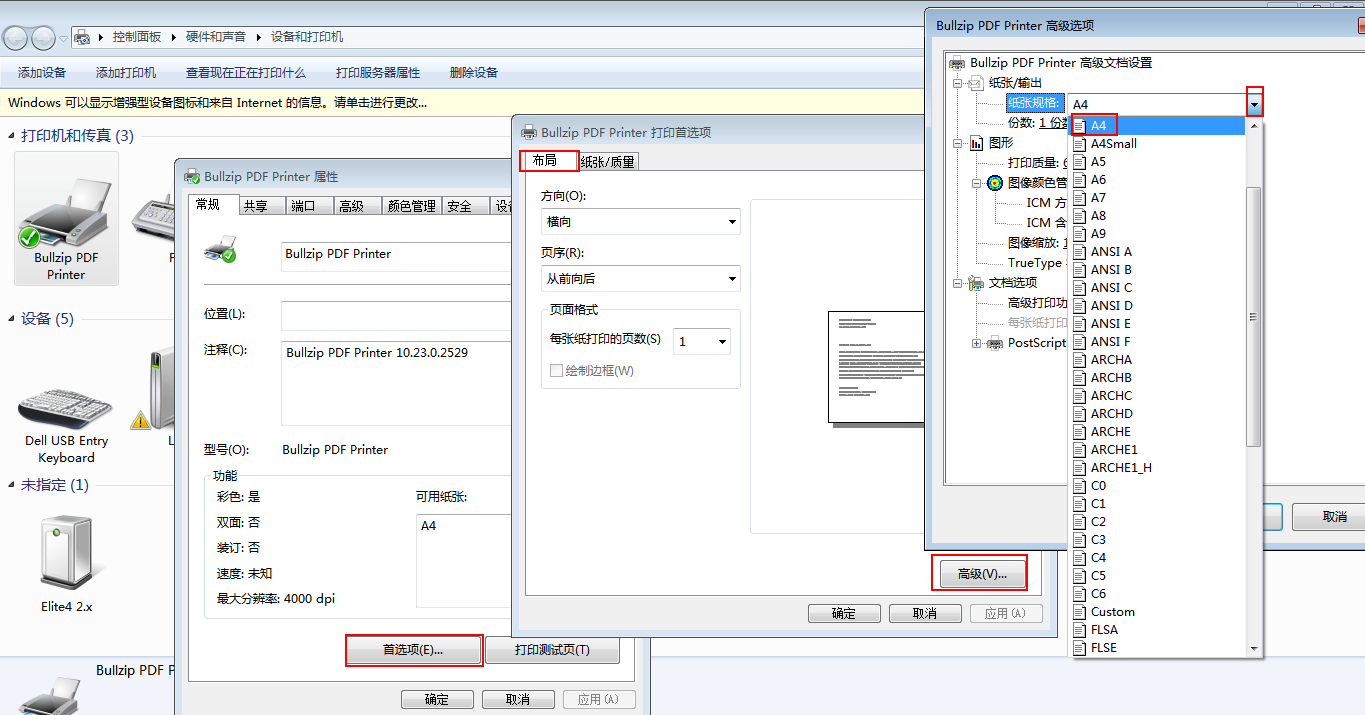The image size is (1365, 715).
Task: Open the 方向(O) orientation dropdown
Action: pyautogui.click(x=641, y=222)
